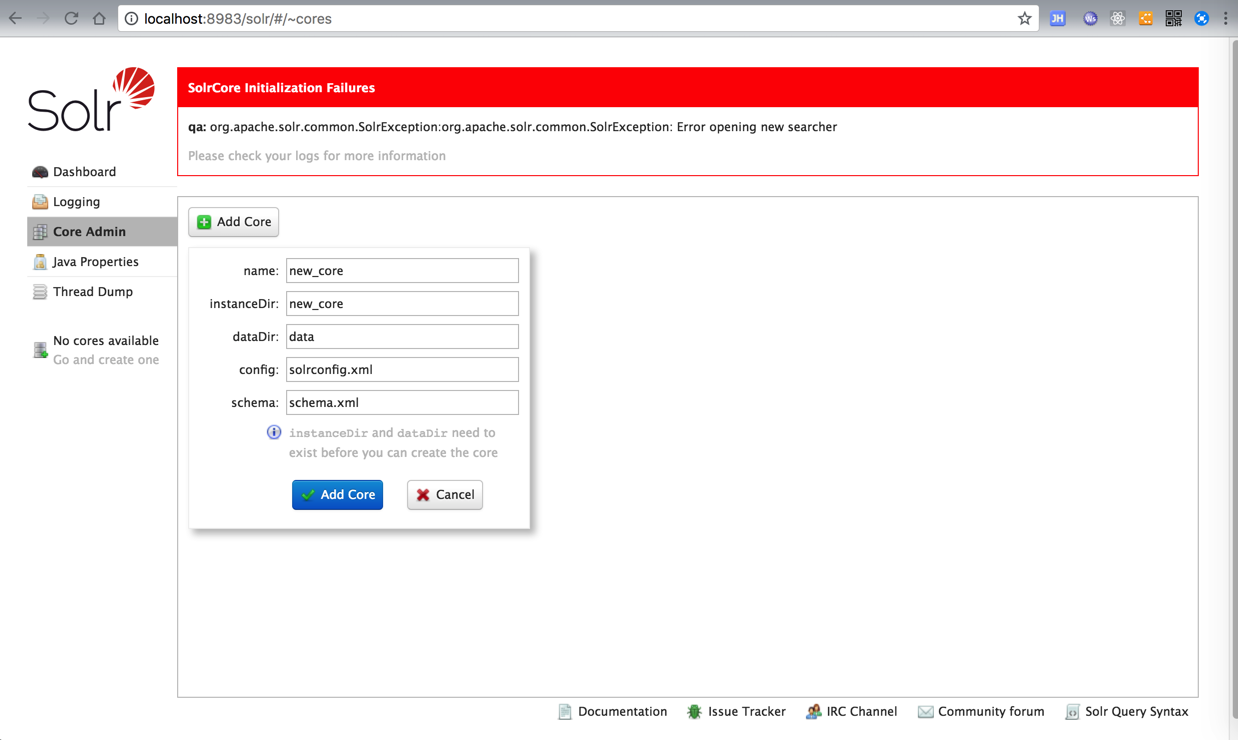The image size is (1238, 740).
Task: Focus the instanceDir input field
Action: tap(402, 304)
